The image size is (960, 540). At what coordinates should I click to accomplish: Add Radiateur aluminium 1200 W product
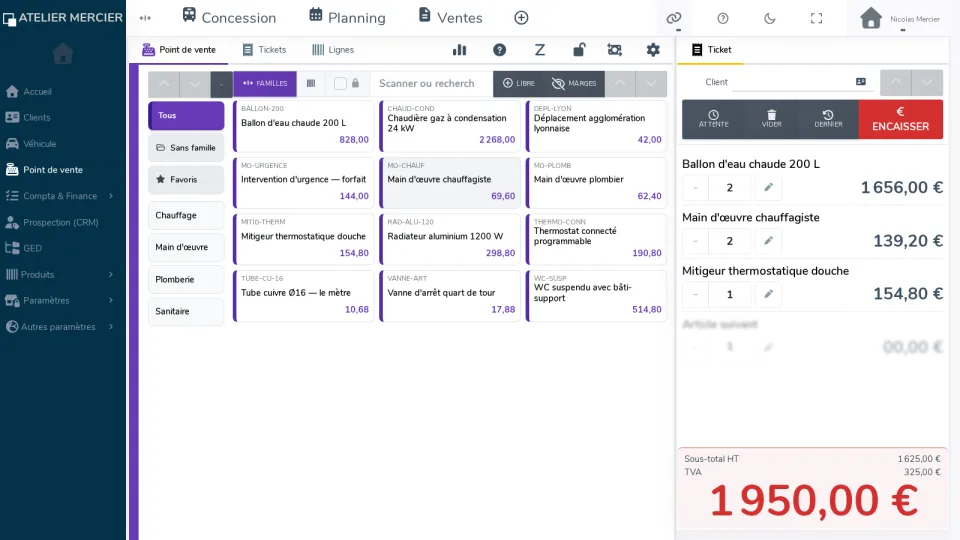tap(450, 239)
